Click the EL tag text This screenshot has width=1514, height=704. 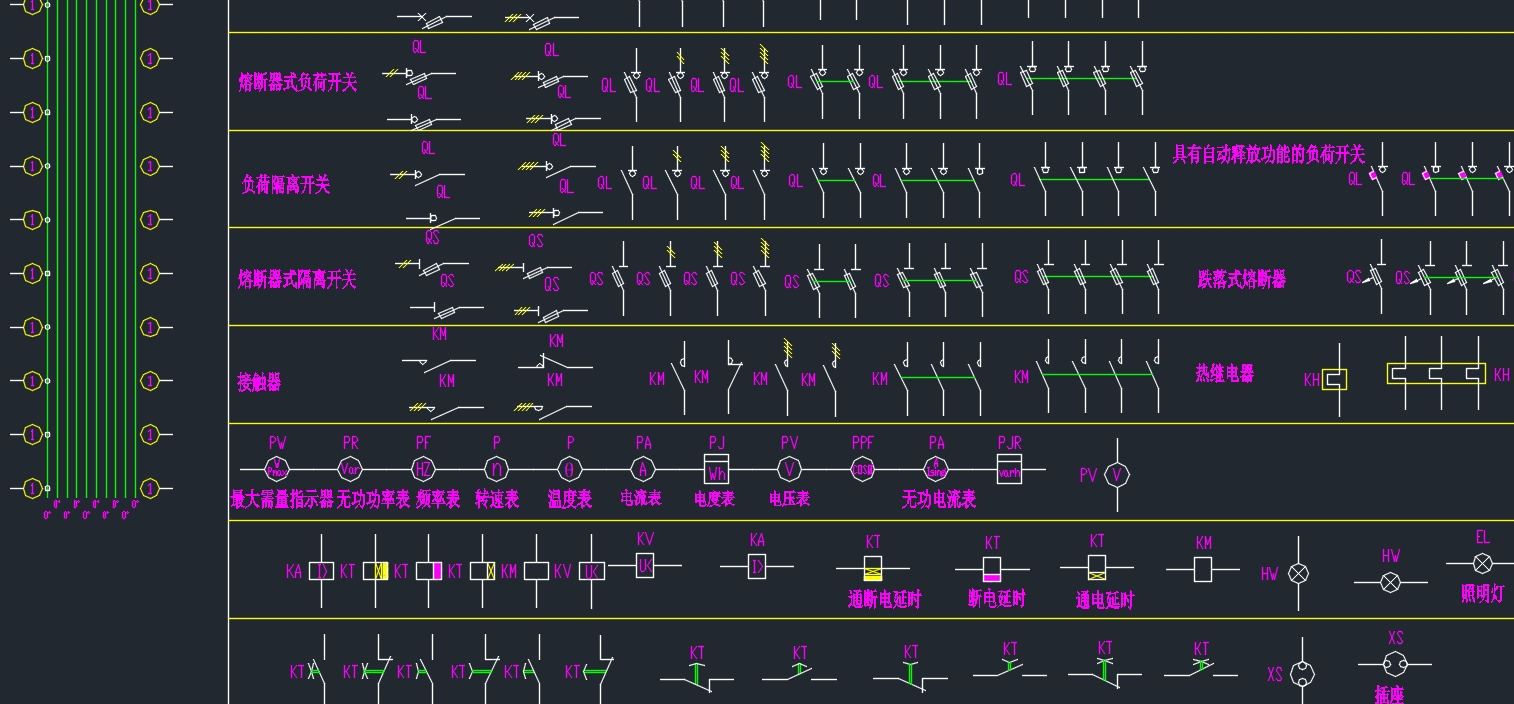coord(1482,537)
